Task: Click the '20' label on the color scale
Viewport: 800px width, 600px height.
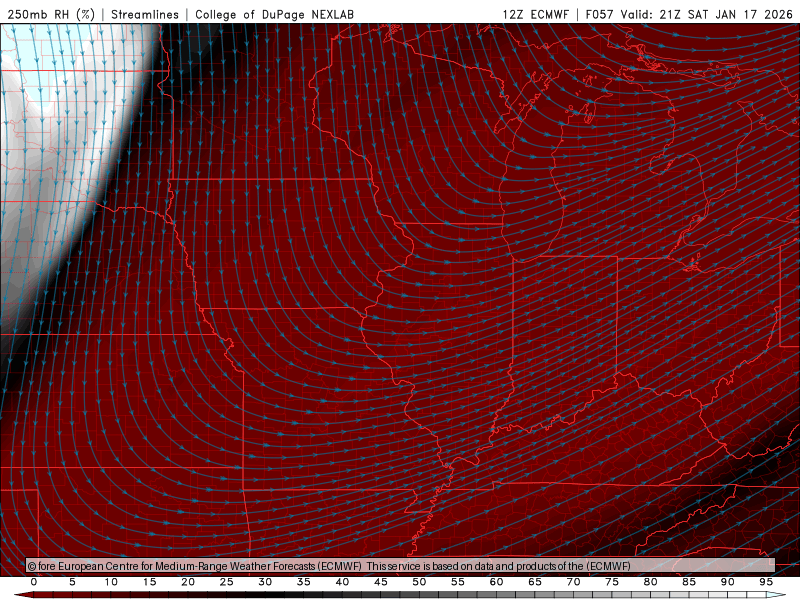Action: coord(188,582)
